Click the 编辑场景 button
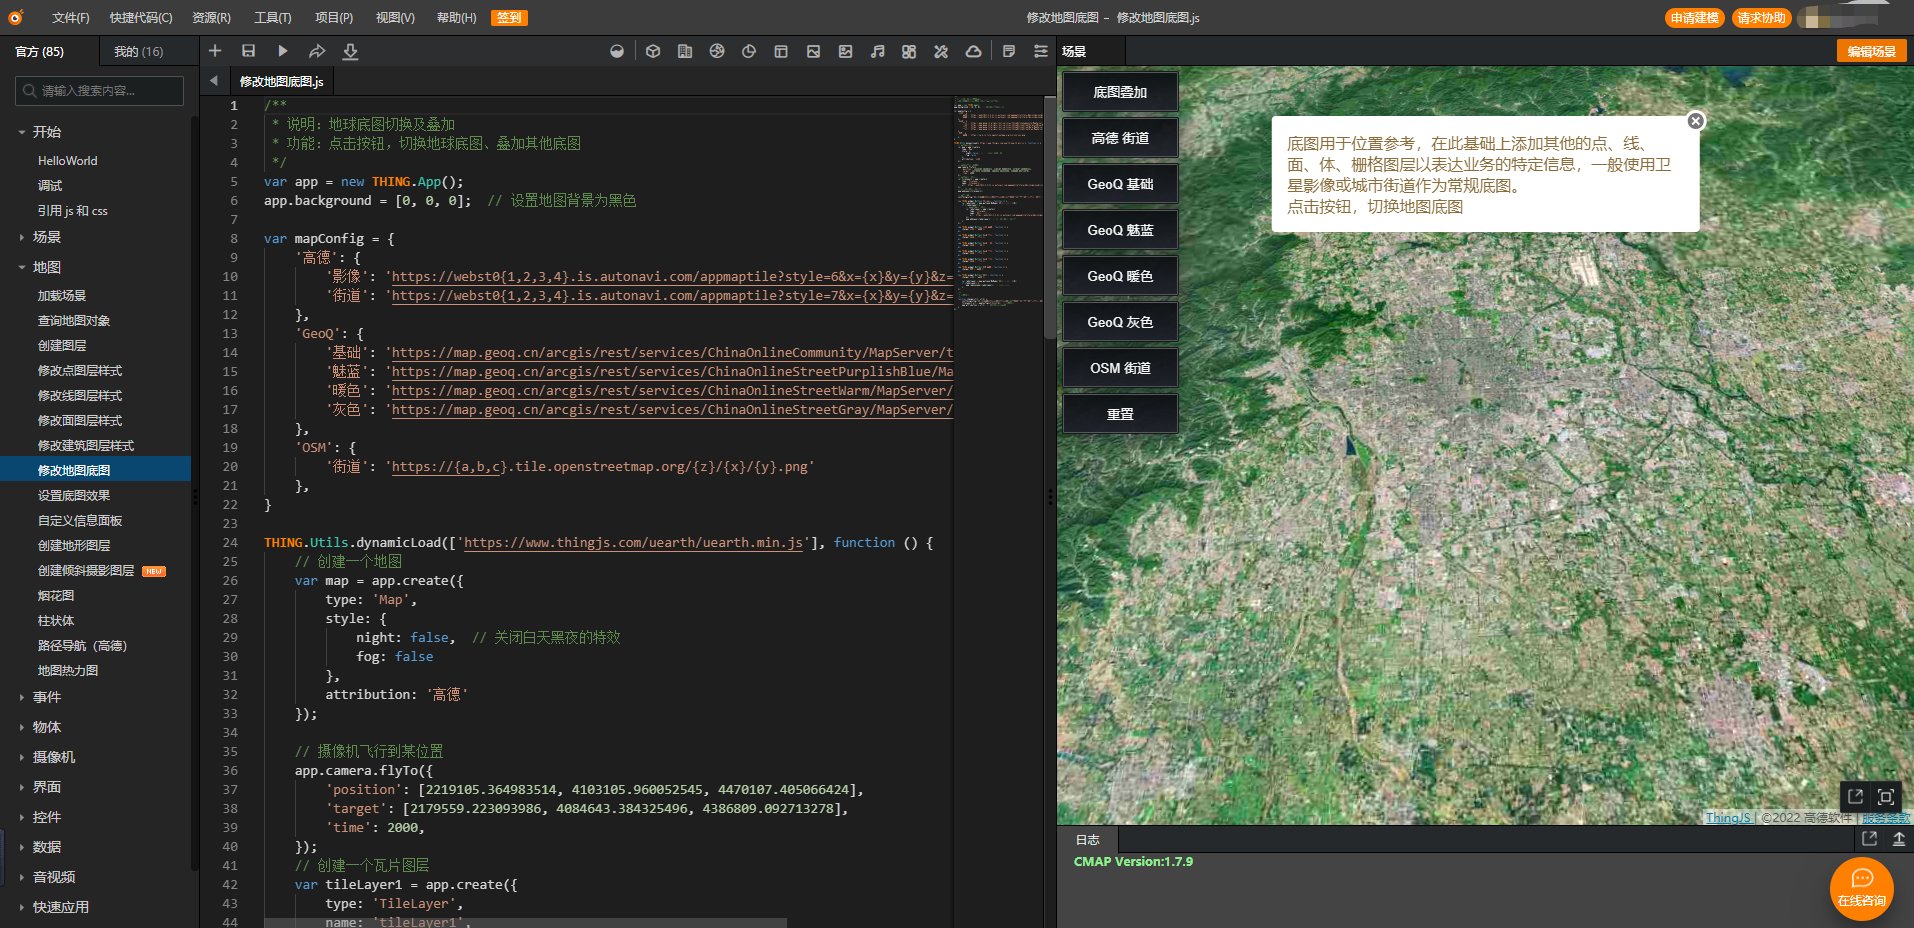Image resolution: width=1914 pixels, height=928 pixels. pos(1871,51)
